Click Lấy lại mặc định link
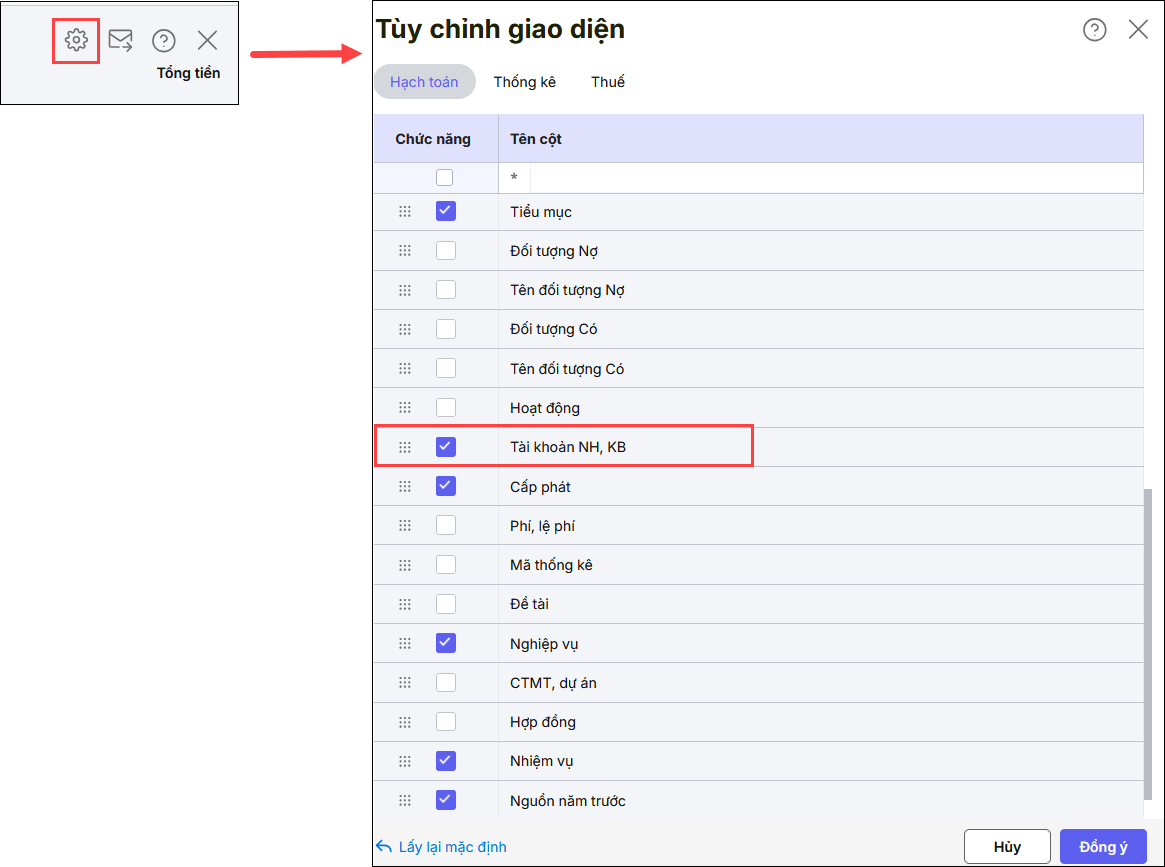Screen dimensions: 1165x867 coord(441,847)
